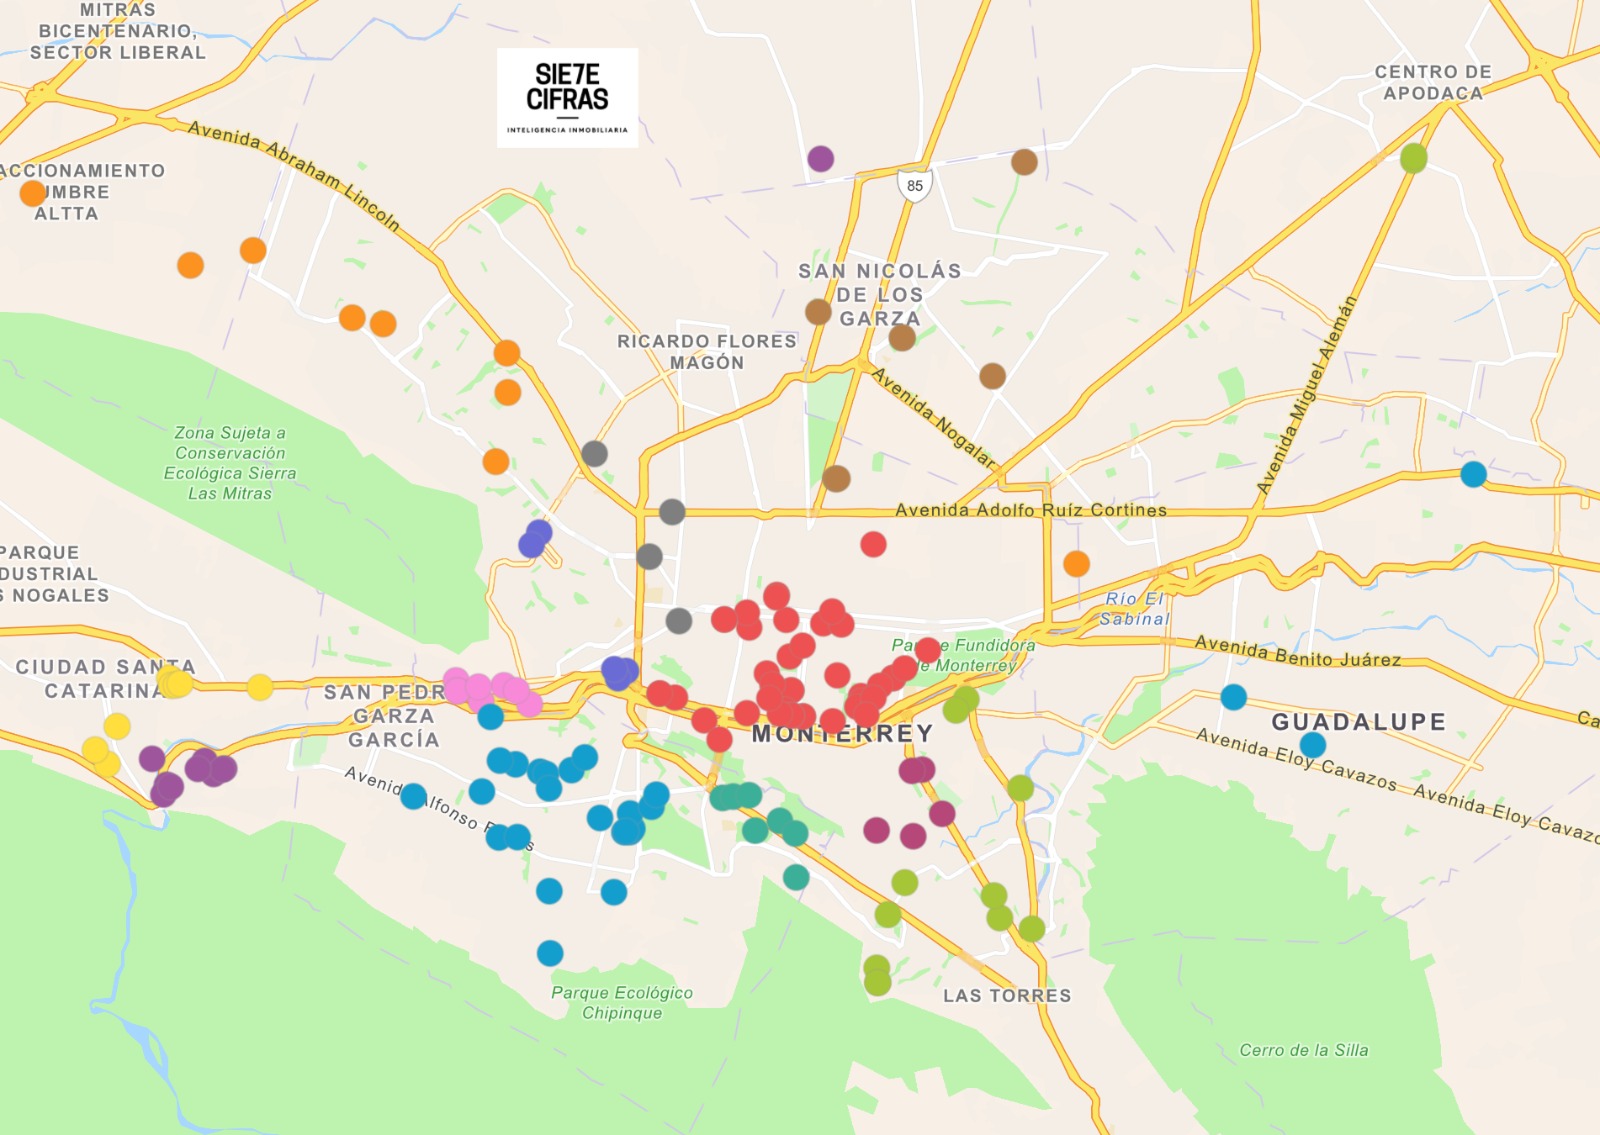Click the MONTERREY city label
The height and width of the screenshot is (1135, 1600).
pos(842,734)
